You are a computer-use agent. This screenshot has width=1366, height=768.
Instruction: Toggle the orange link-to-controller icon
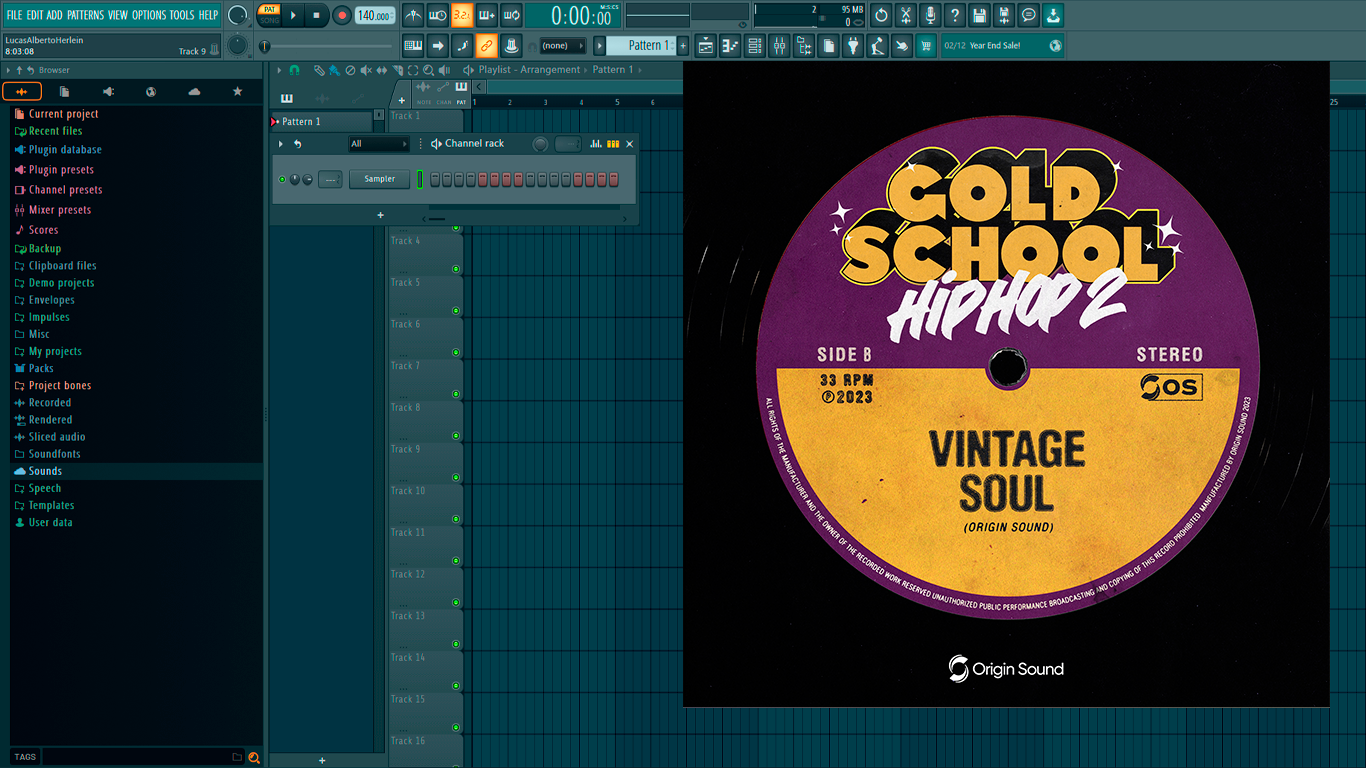(486, 45)
